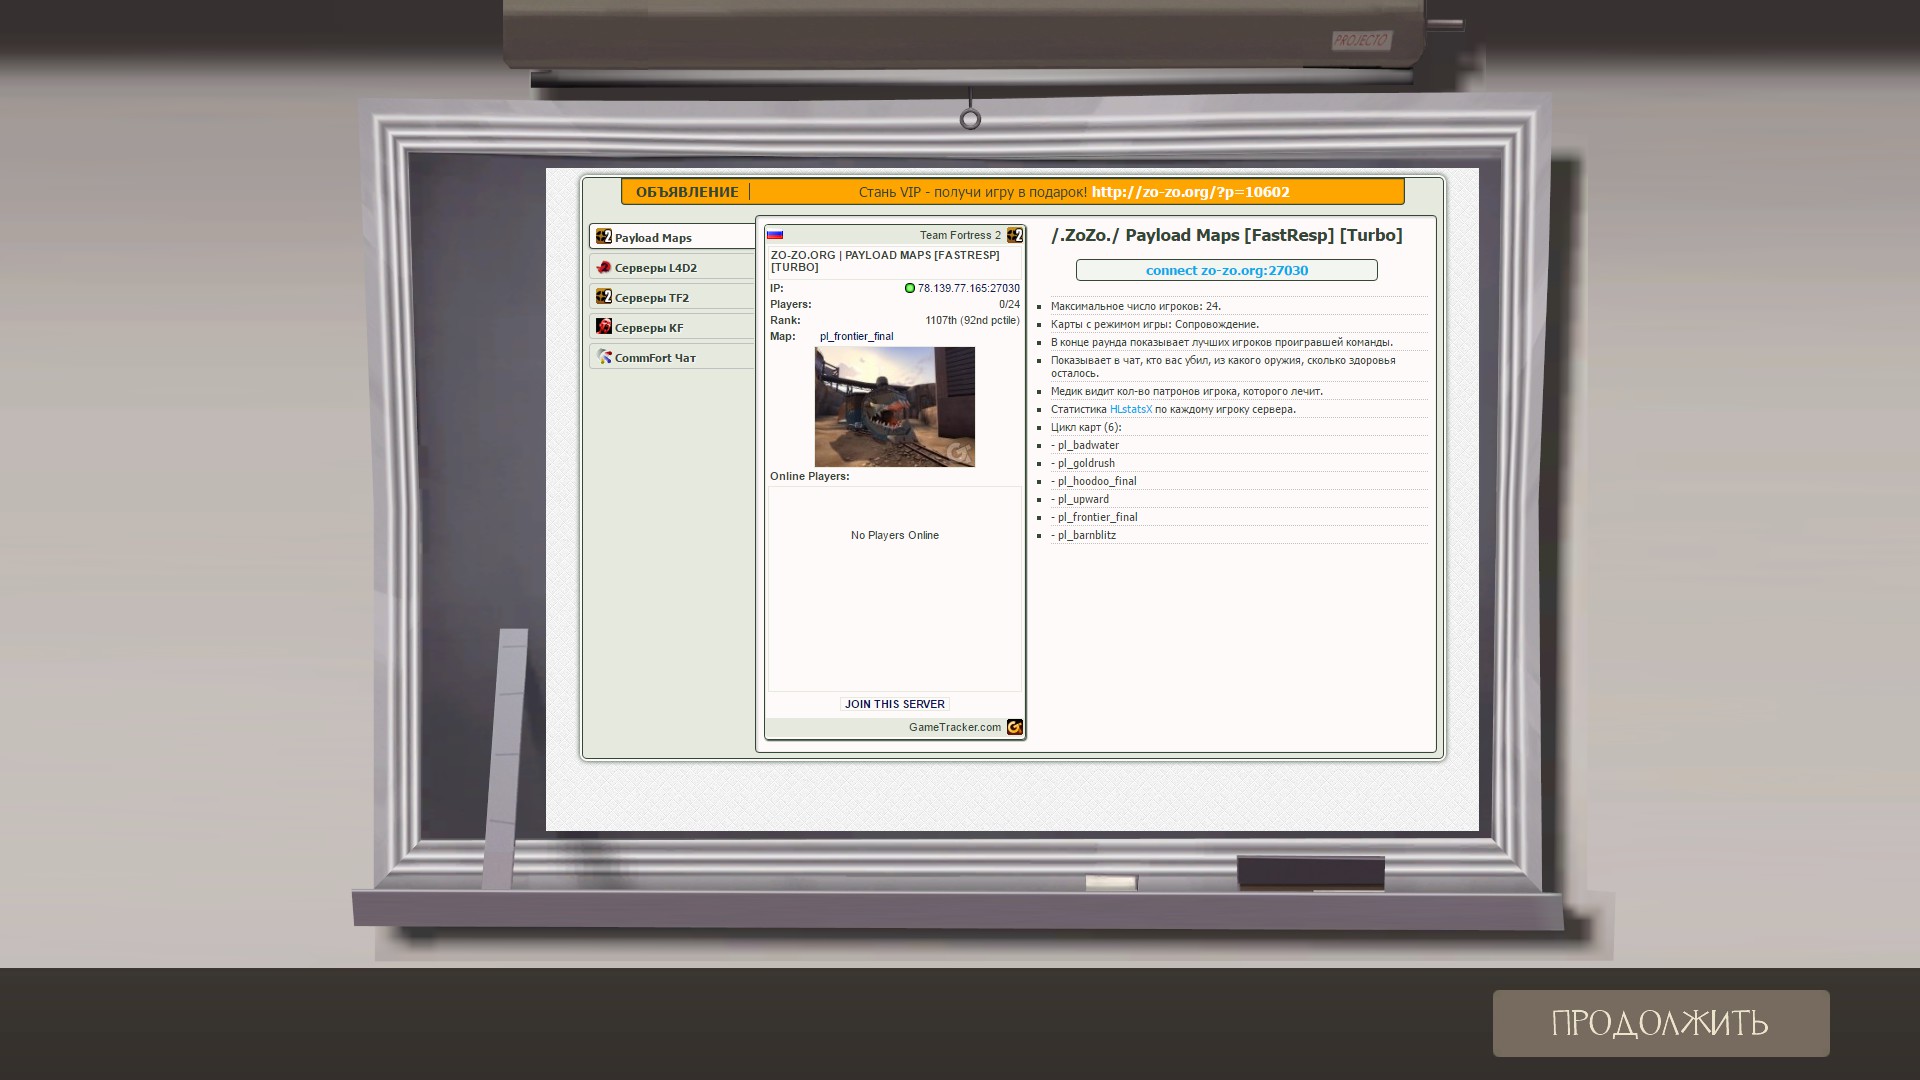This screenshot has height=1080, width=1920.
Task: Open the CommFort Чат tab
Action: 655,358
